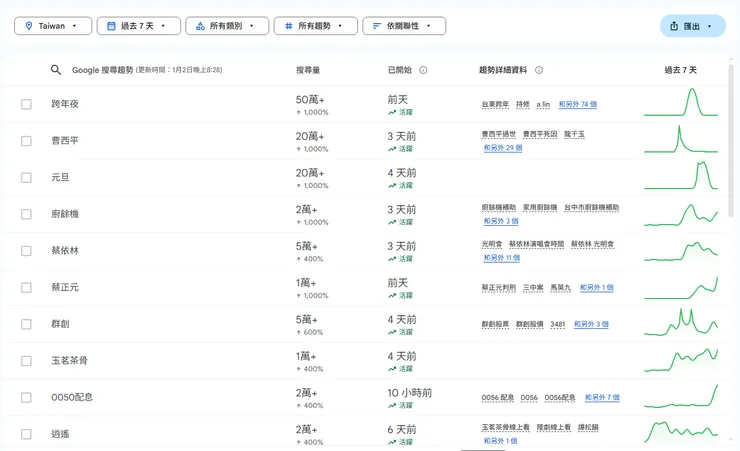Open the 匯出 export dropdown
This screenshot has width=740, height=451.
(x=692, y=26)
